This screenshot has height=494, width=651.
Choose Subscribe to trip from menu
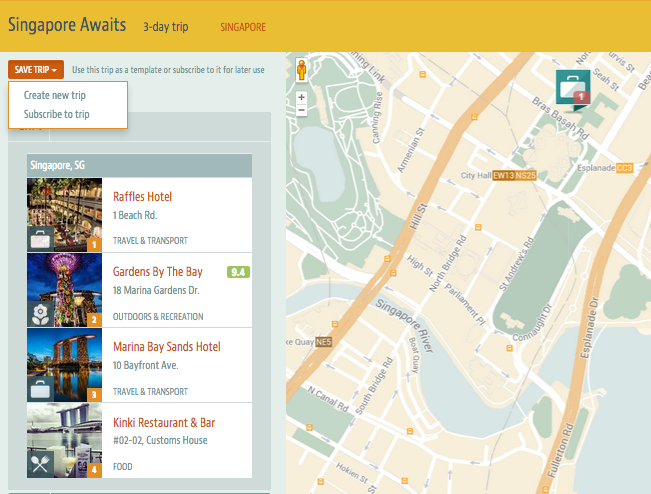click(56, 114)
